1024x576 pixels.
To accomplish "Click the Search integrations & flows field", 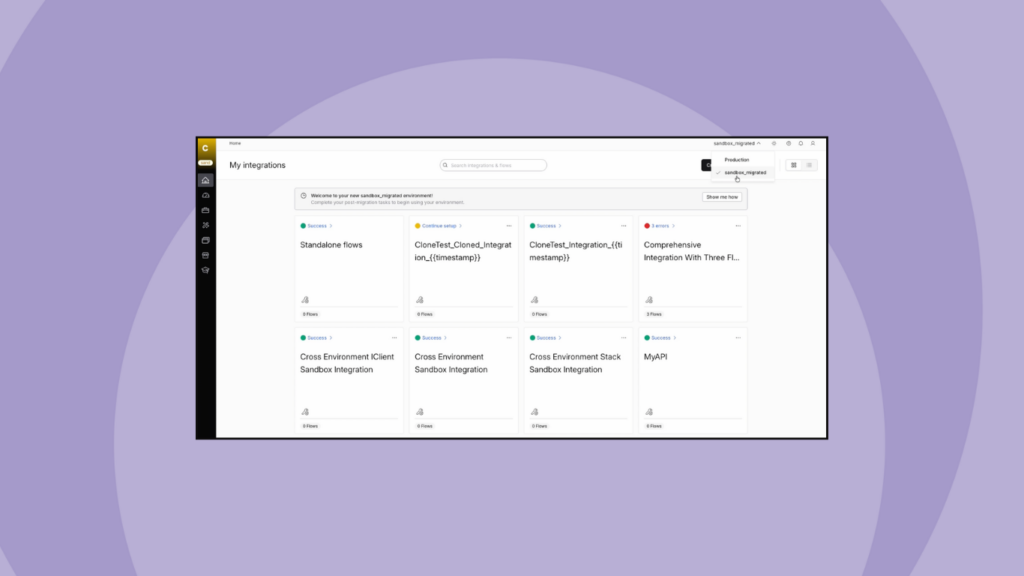I will point(494,165).
